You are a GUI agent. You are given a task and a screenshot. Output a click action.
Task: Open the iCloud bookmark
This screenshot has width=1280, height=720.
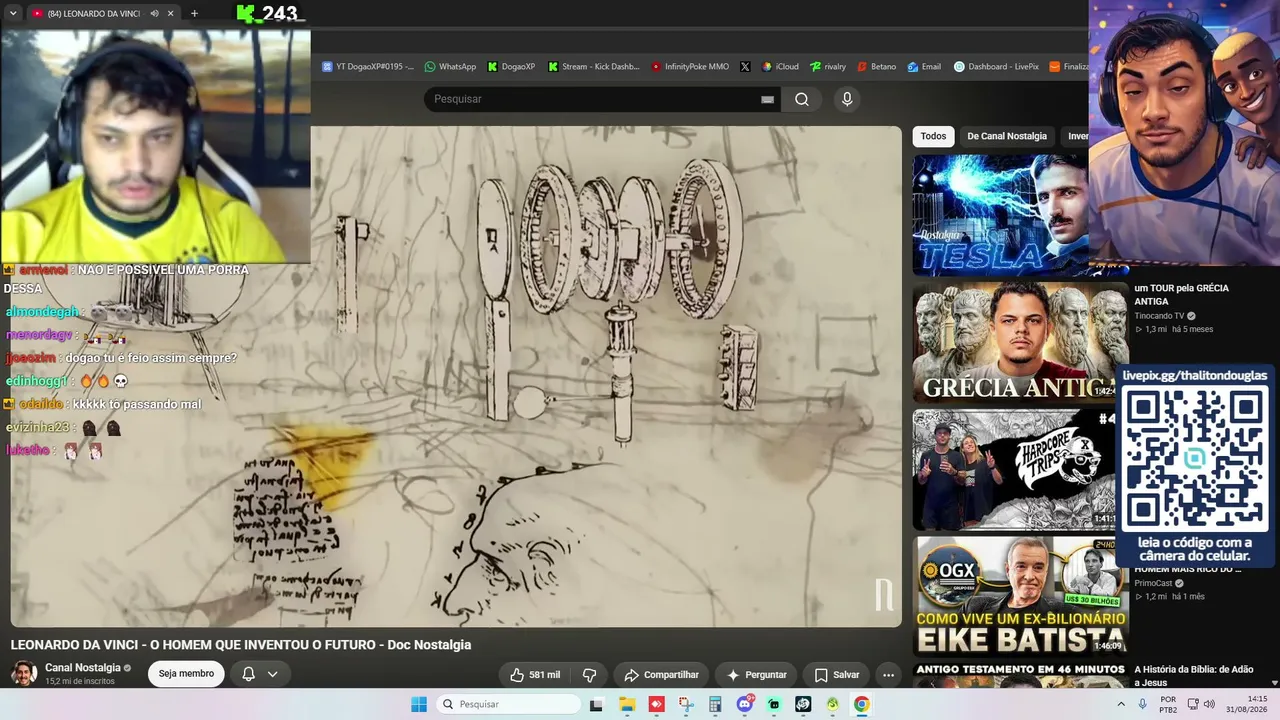coord(780,67)
